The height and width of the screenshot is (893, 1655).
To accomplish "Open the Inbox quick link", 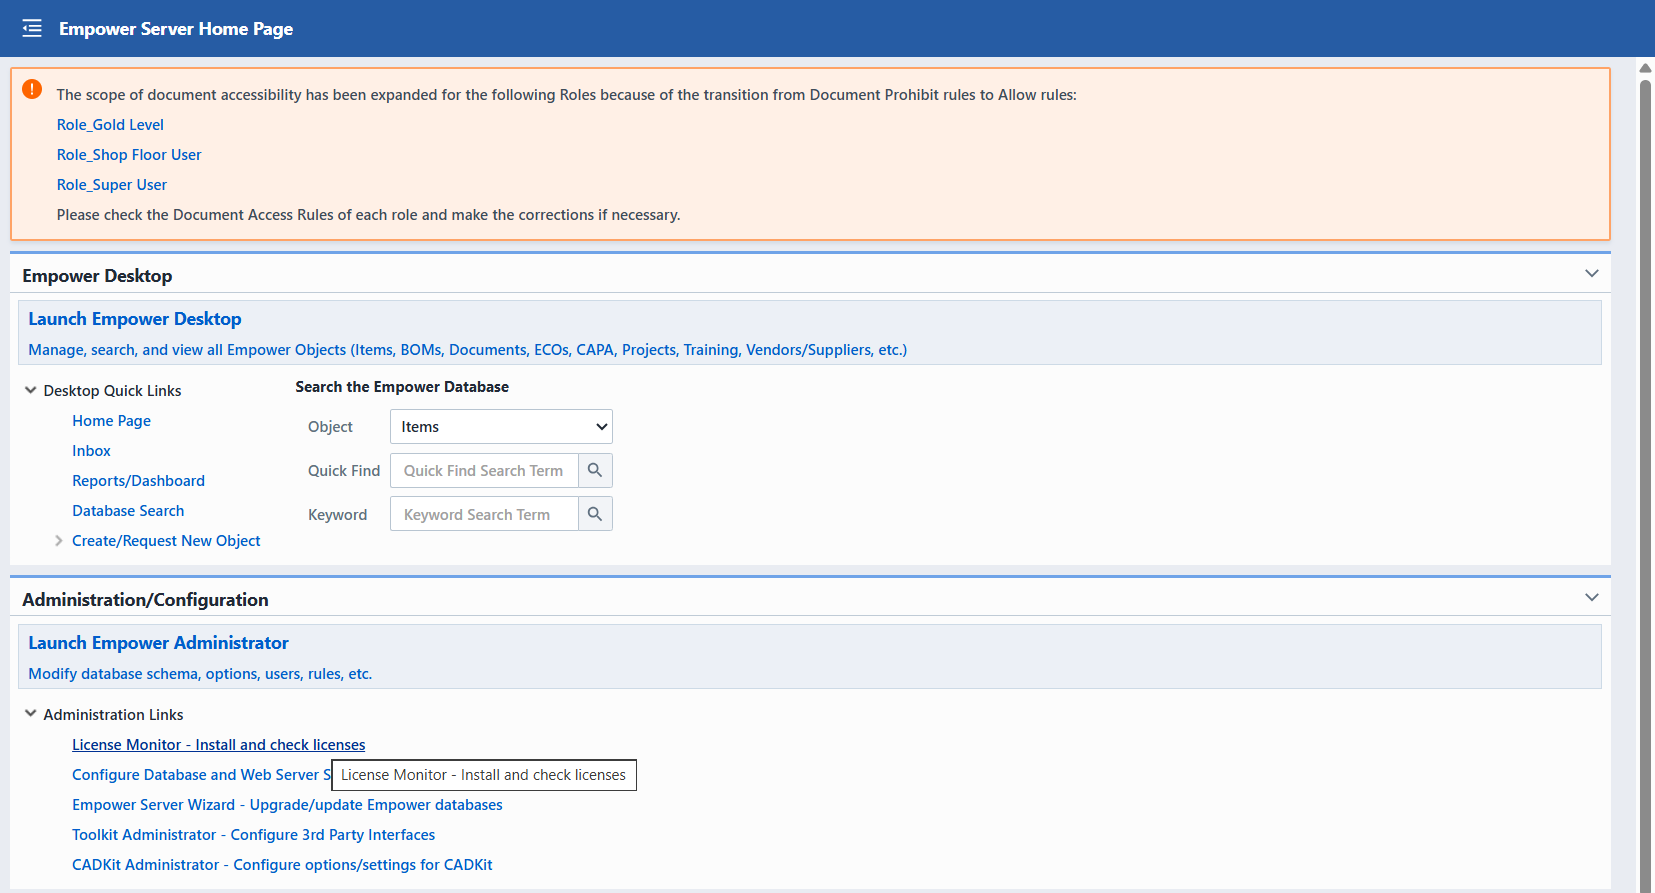I will pyautogui.click(x=91, y=450).
